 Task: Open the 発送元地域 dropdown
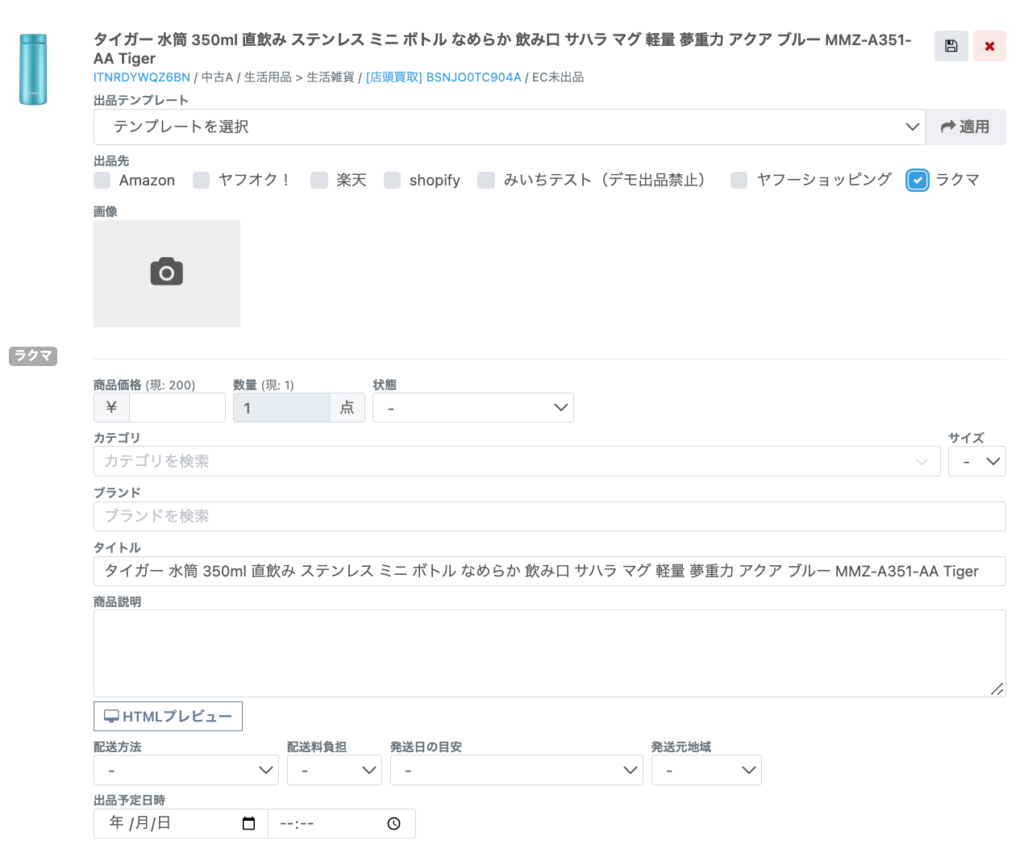click(707, 770)
